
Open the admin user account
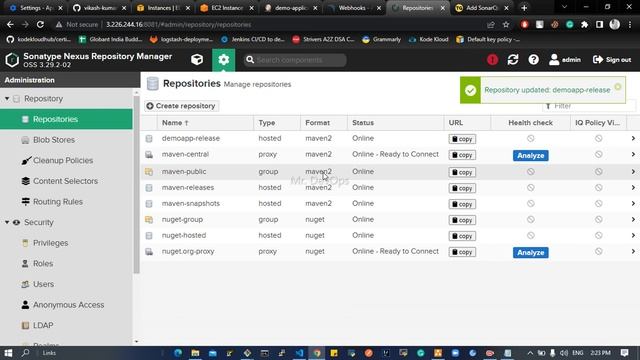pos(565,60)
